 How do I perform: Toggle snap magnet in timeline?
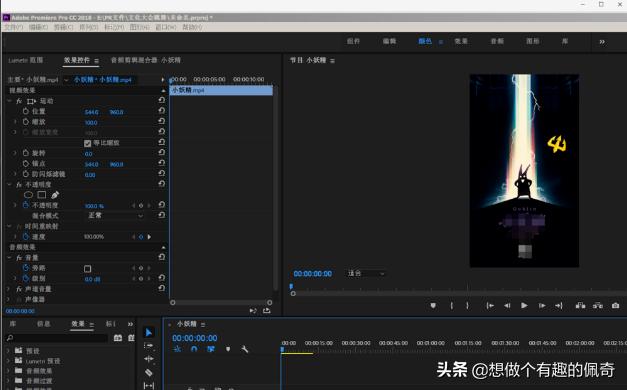(194, 349)
